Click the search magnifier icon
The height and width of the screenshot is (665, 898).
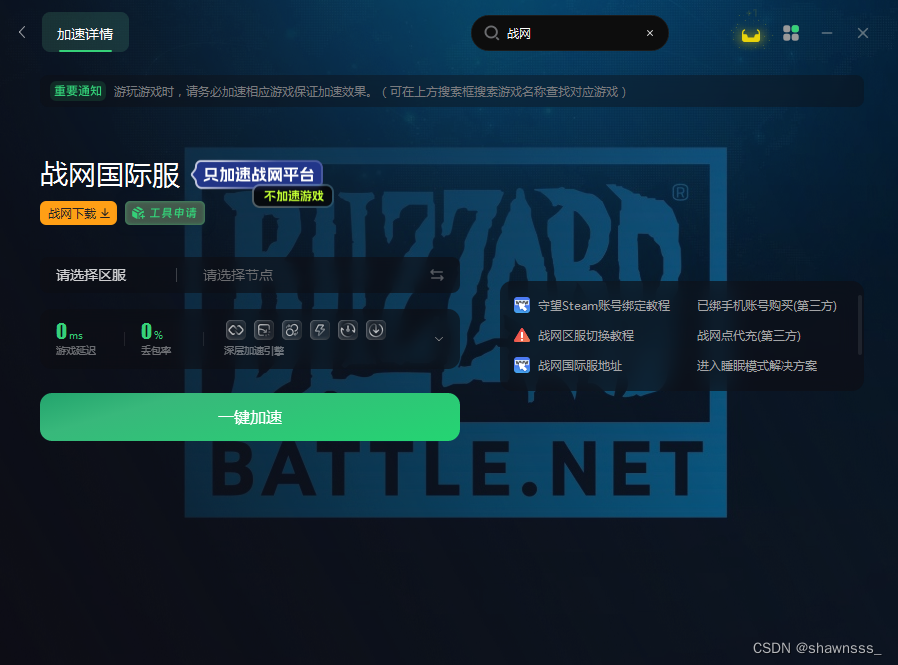[491, 33]
